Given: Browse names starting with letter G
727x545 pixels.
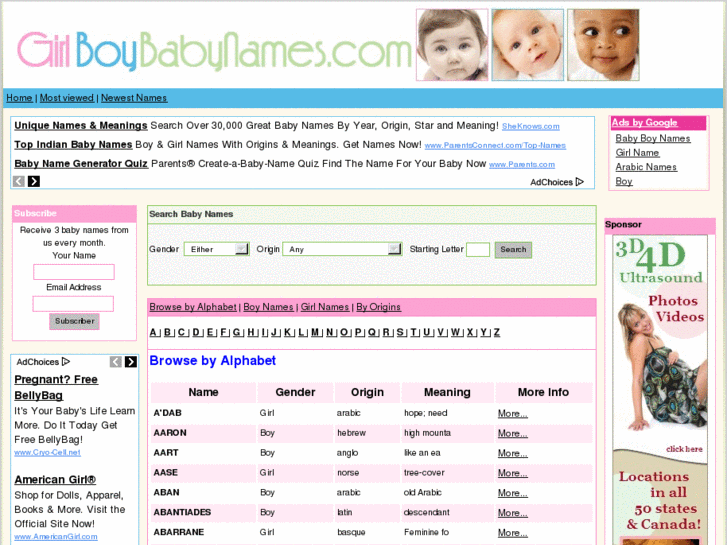Looking at the screenshot, I should click(x=237, y=332).
